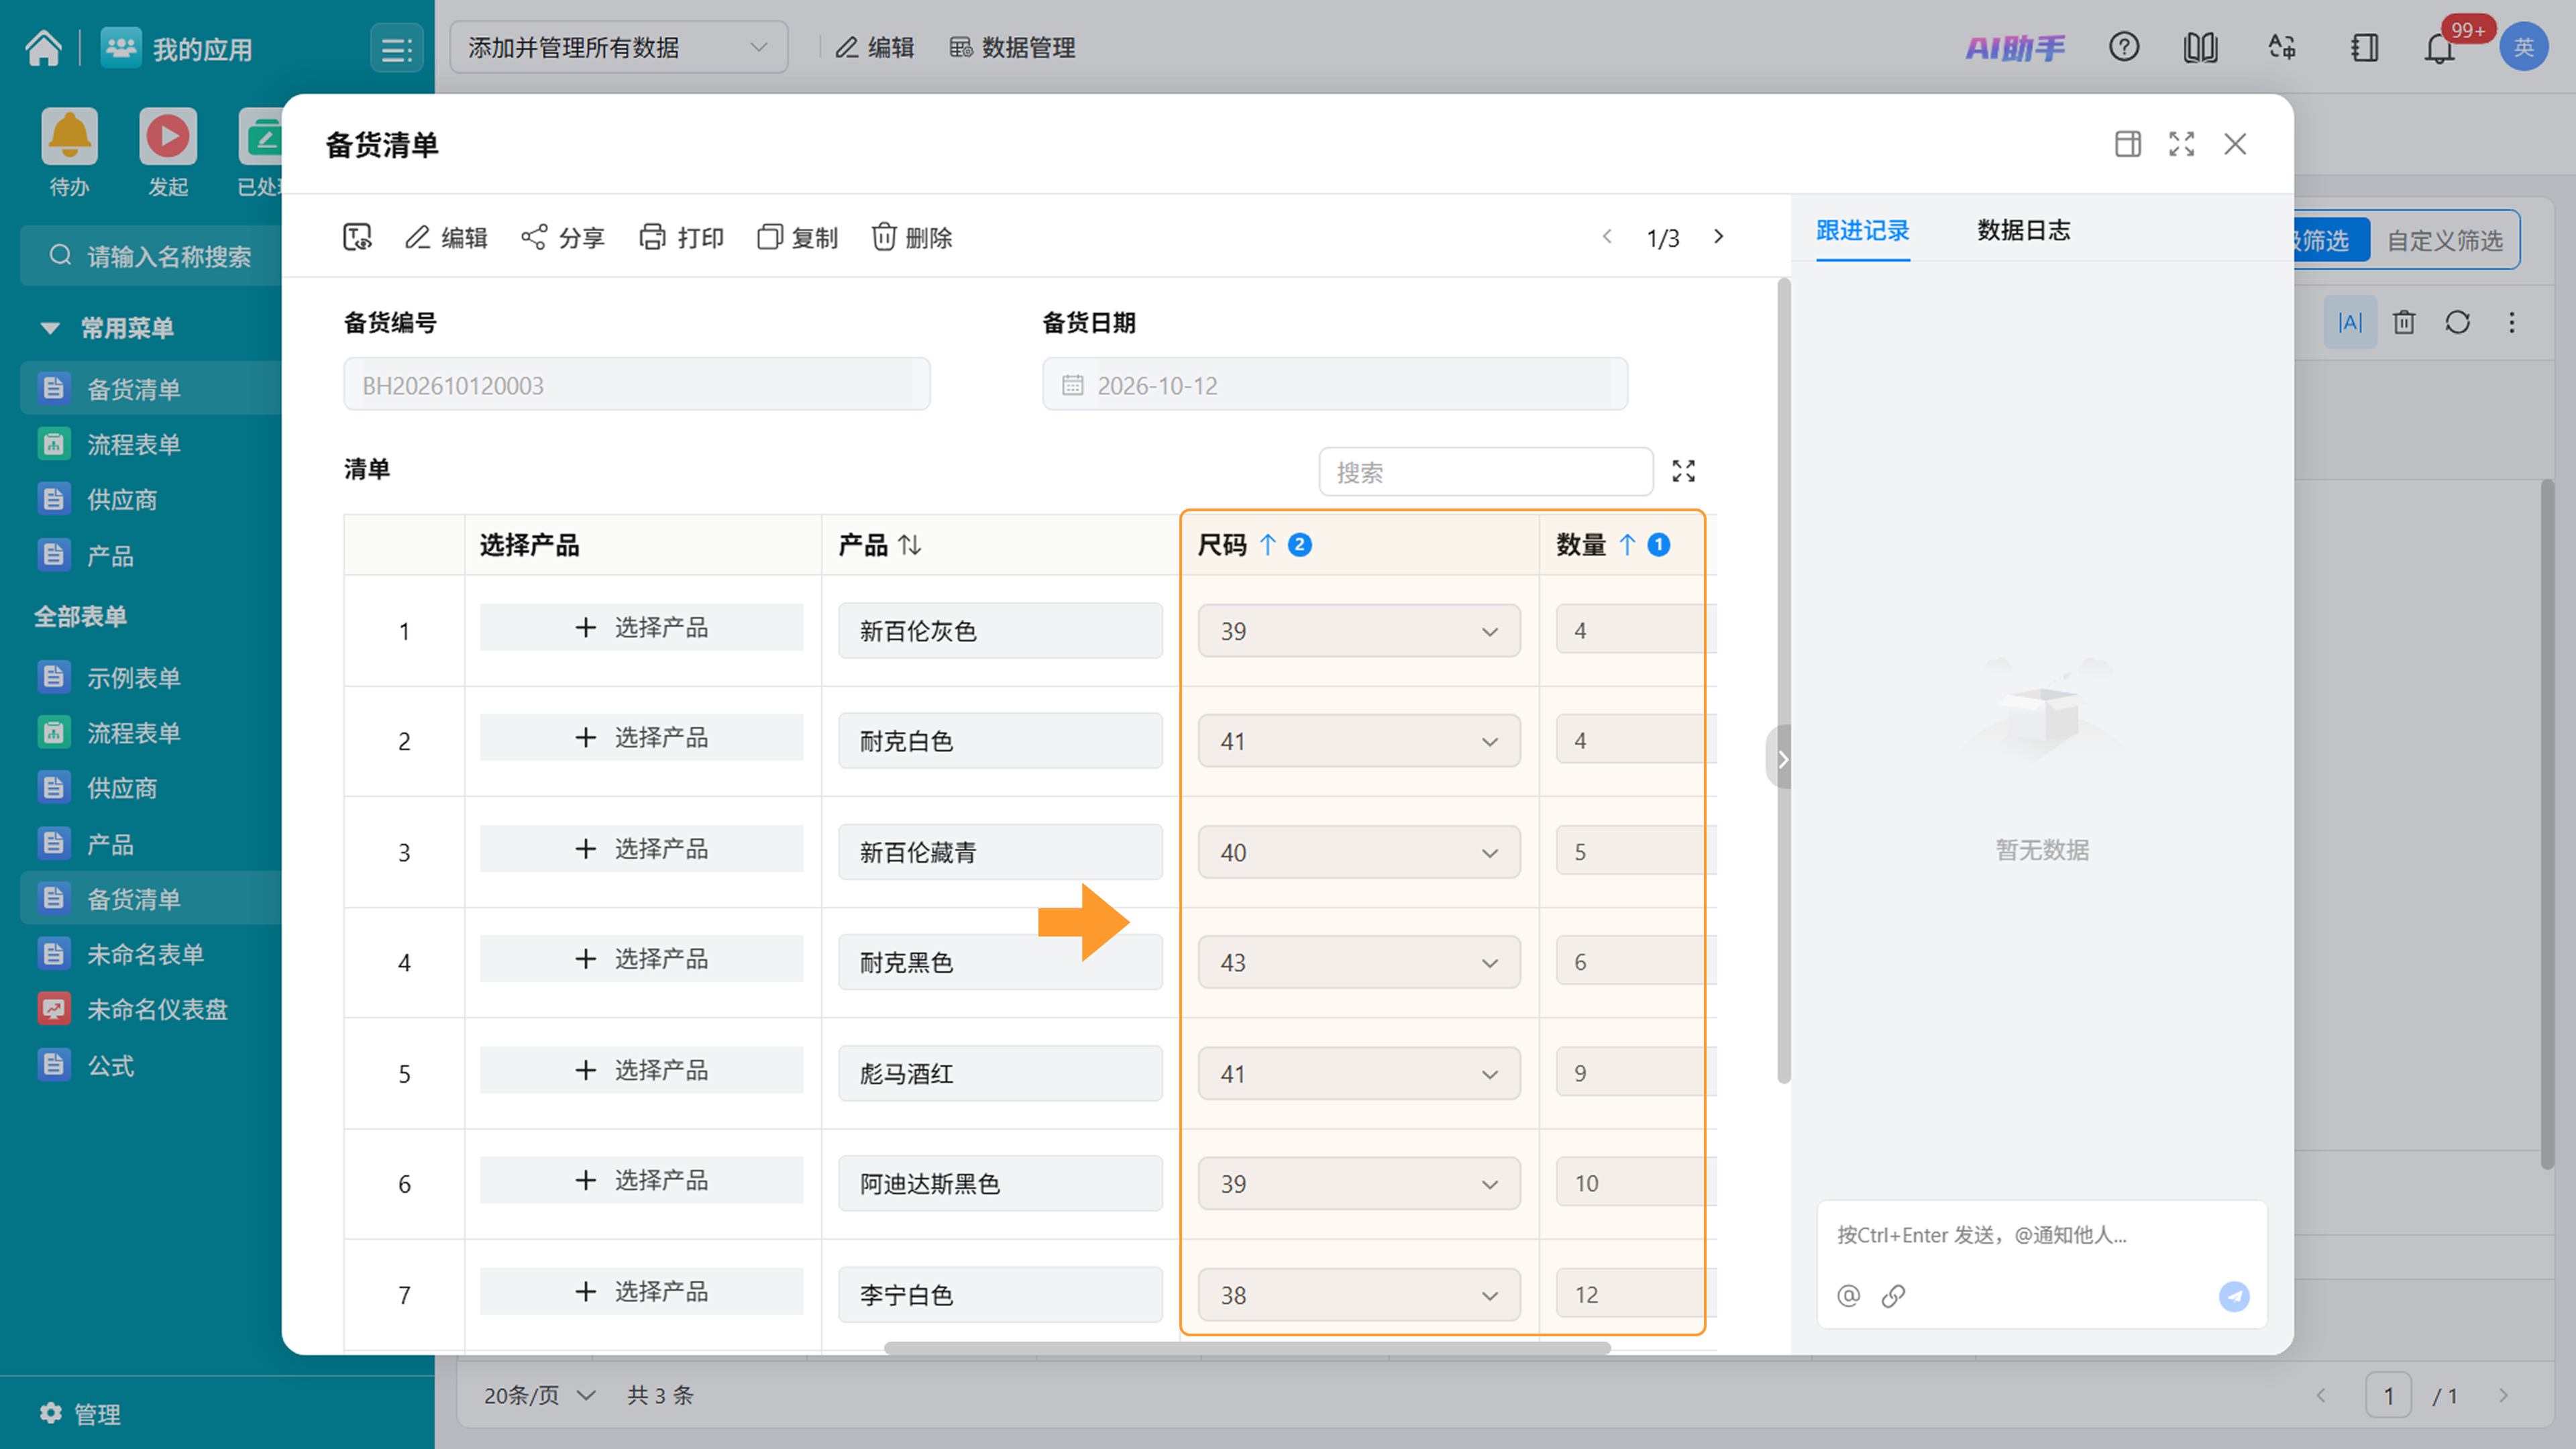Open the 发起 play shortcut

coord(168,137)
